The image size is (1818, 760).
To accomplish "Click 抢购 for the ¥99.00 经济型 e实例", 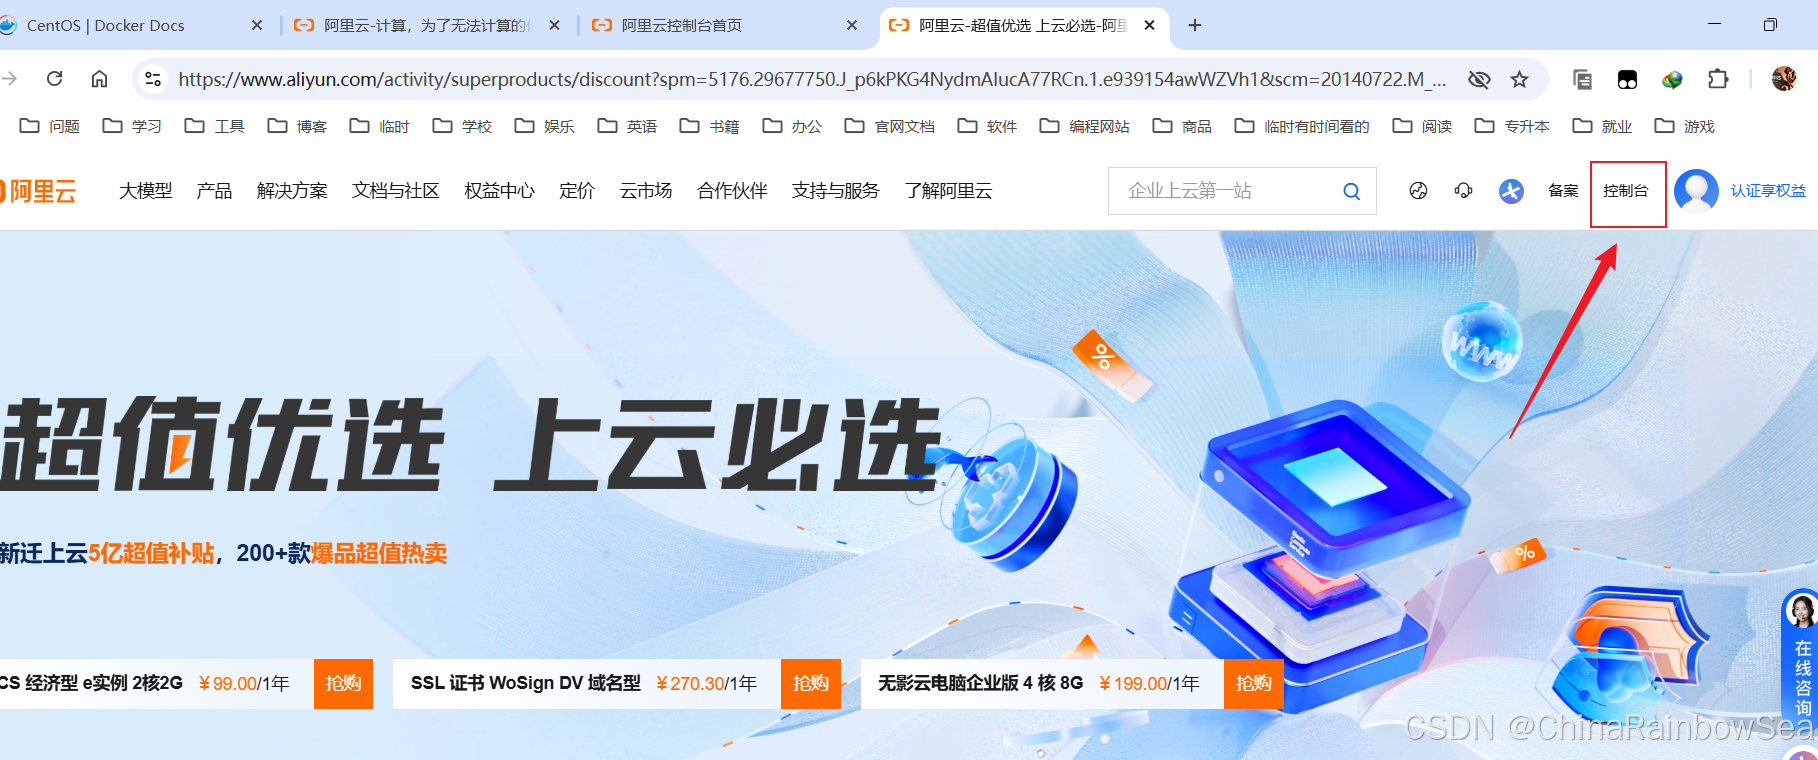I will pos(343,684).
